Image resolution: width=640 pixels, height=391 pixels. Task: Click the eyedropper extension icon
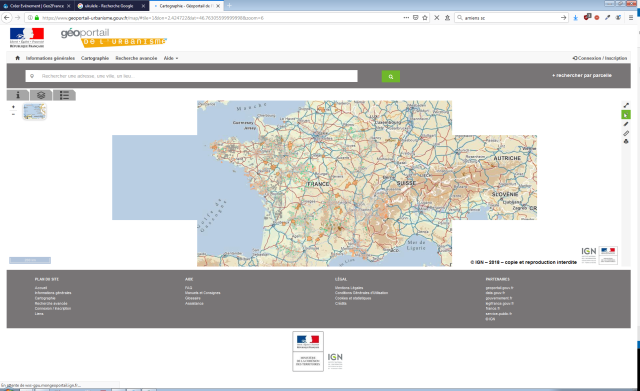[x=607, y=18]
